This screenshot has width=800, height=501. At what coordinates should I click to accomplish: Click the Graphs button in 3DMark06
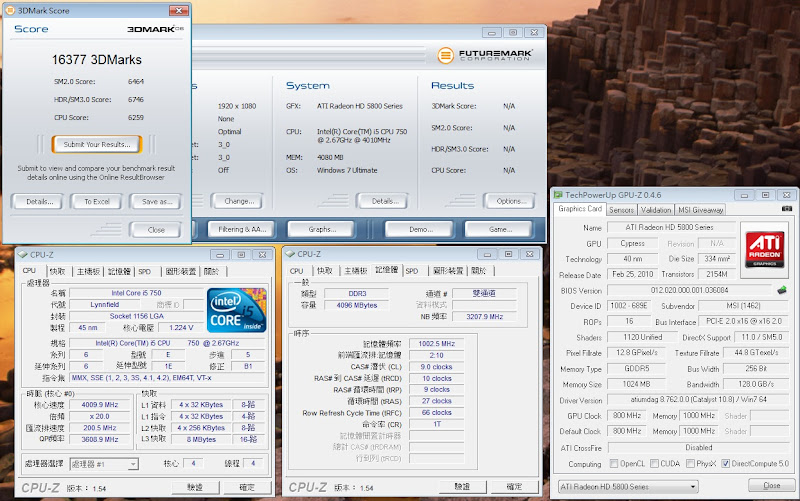(x=321, y=229)
